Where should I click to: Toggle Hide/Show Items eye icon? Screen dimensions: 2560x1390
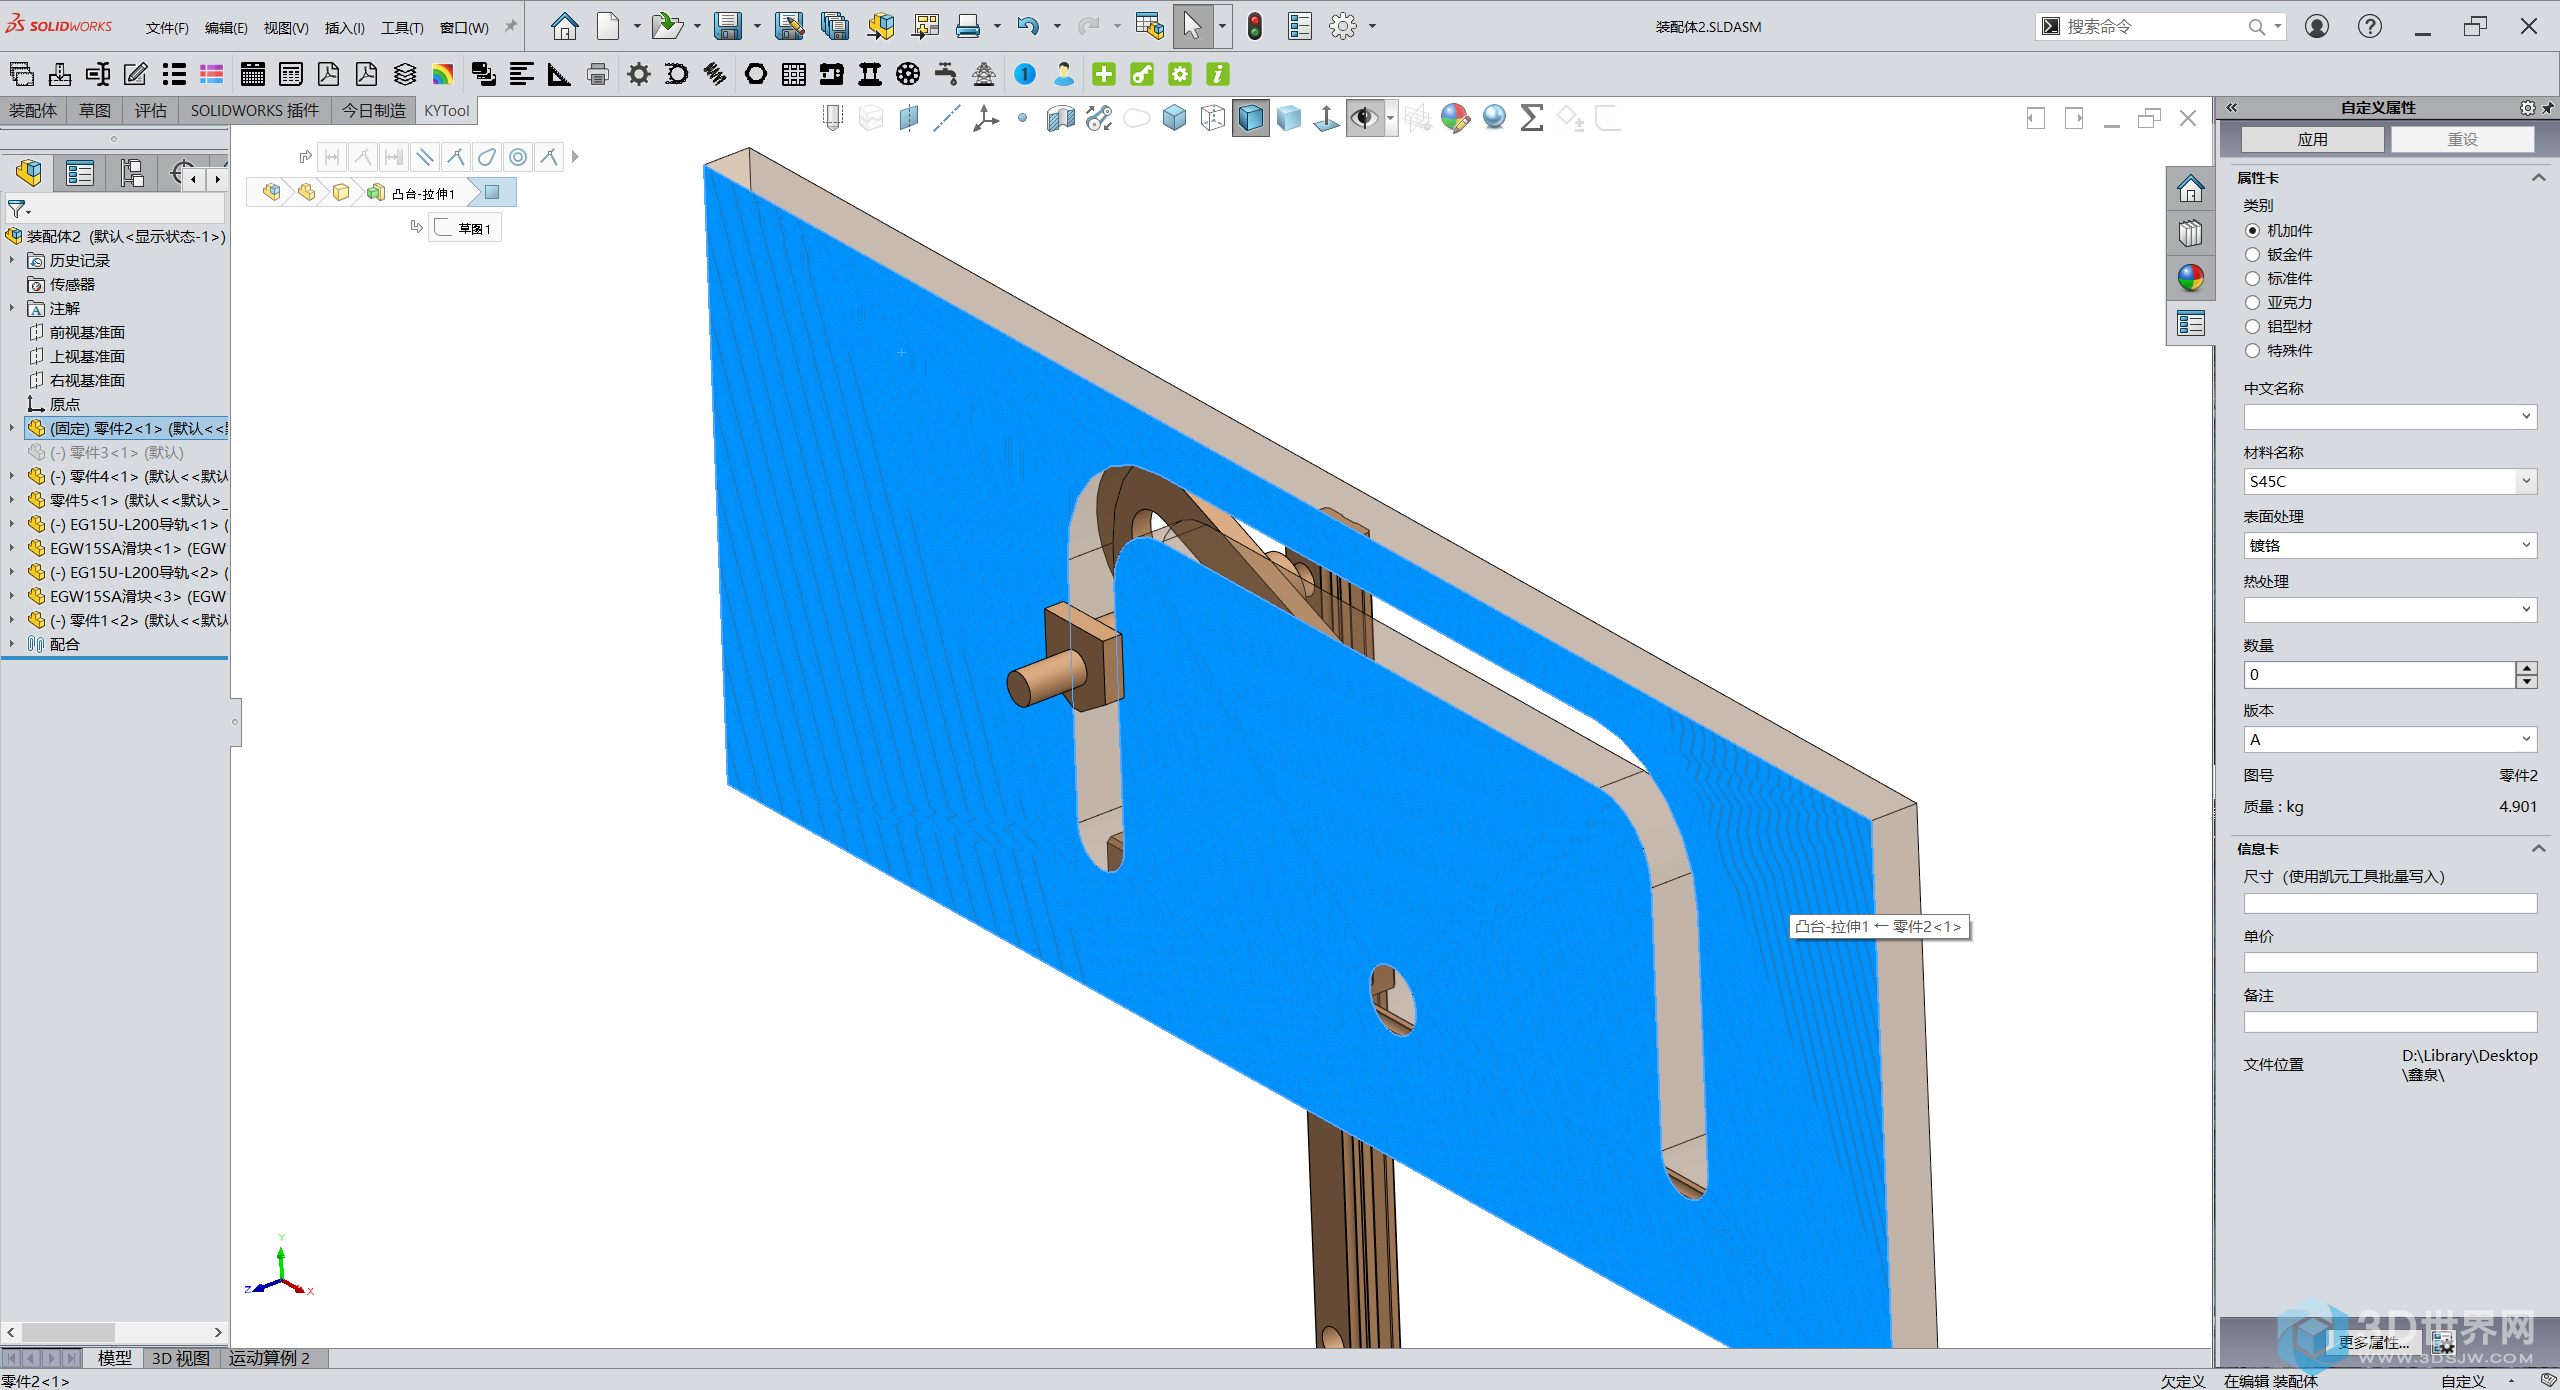click(1364, 118)
